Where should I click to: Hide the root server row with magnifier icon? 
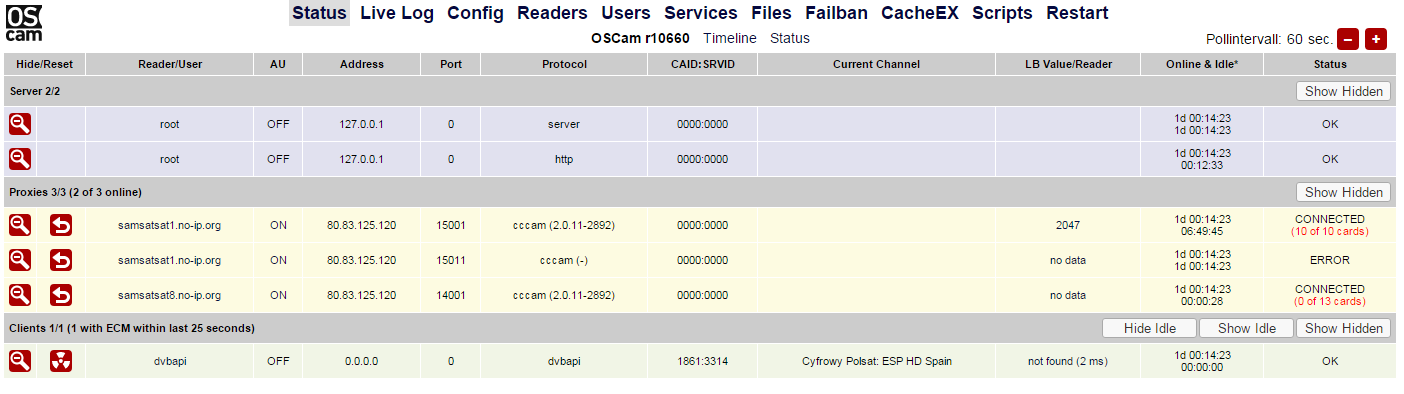(20, 124)
